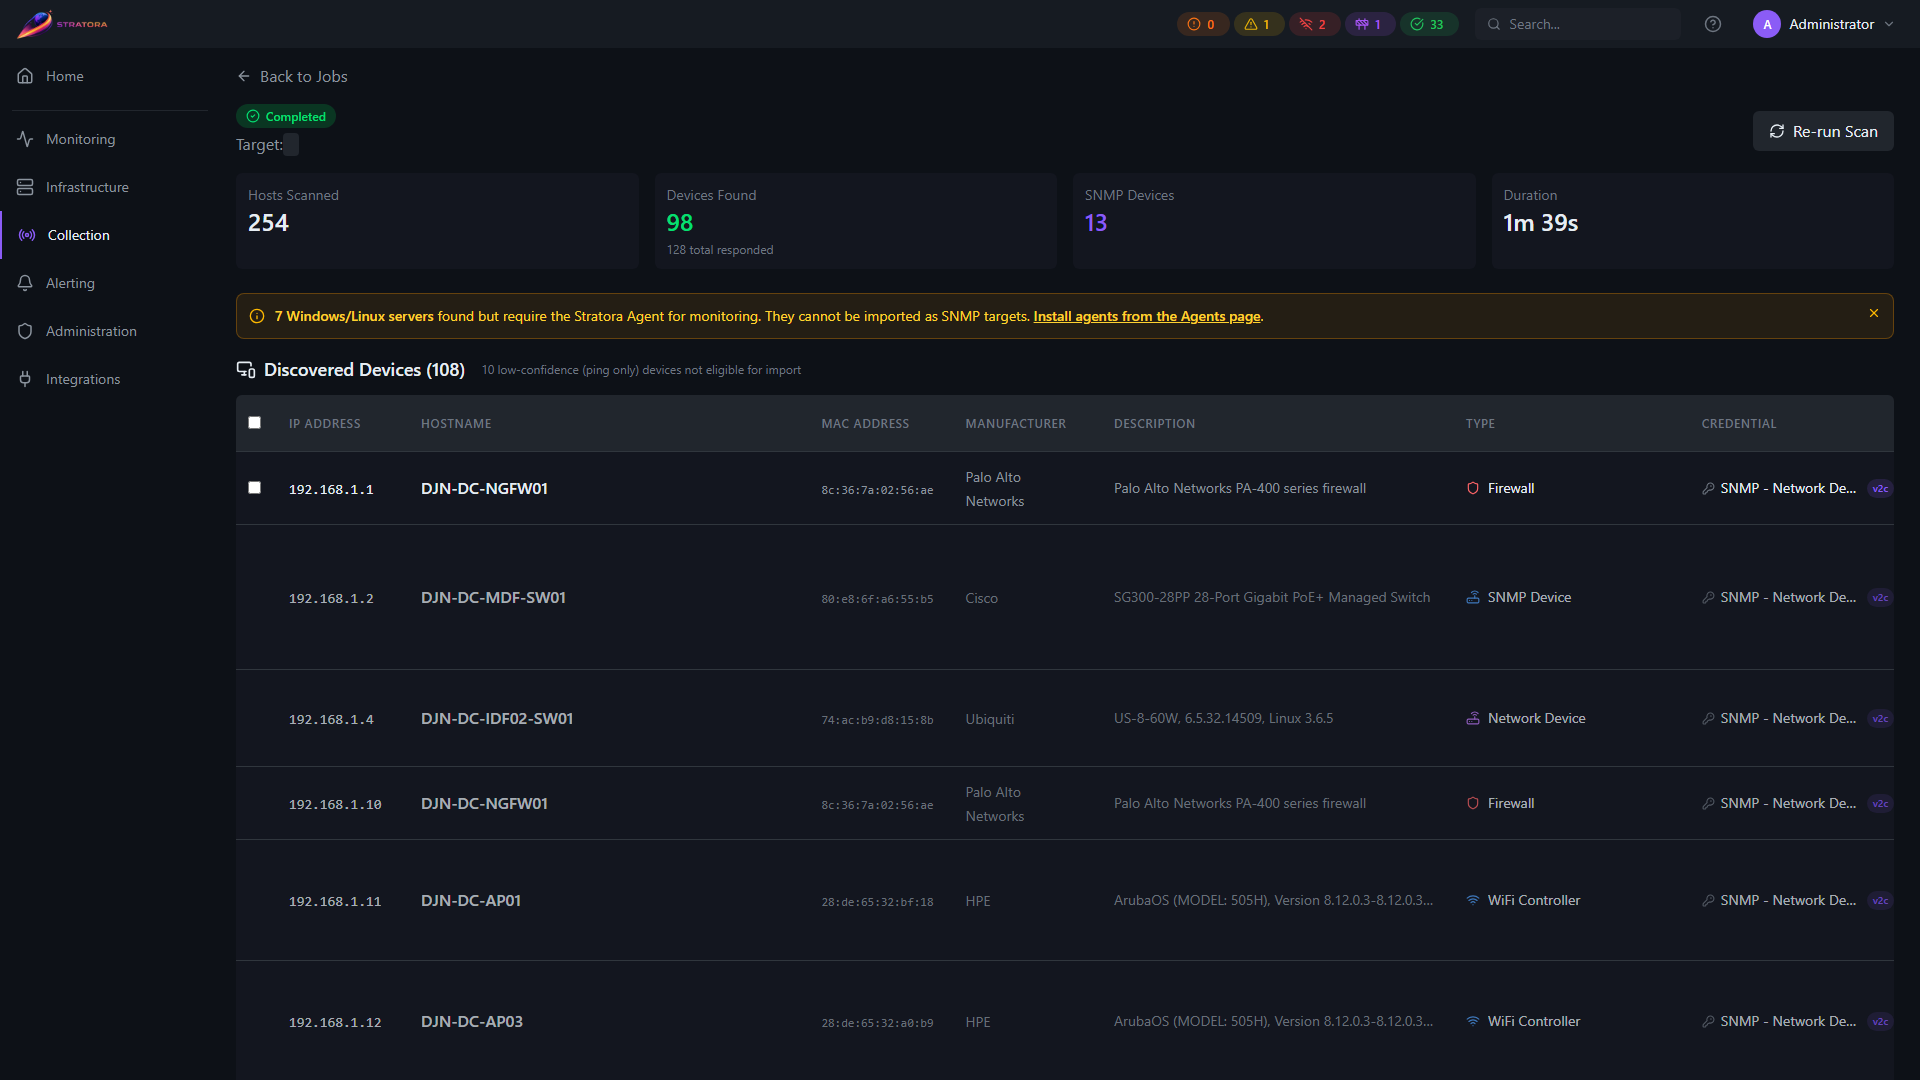Click credential key icon for 192.168.1.1 row
1920x1080 pixels.
point(1708,489)
